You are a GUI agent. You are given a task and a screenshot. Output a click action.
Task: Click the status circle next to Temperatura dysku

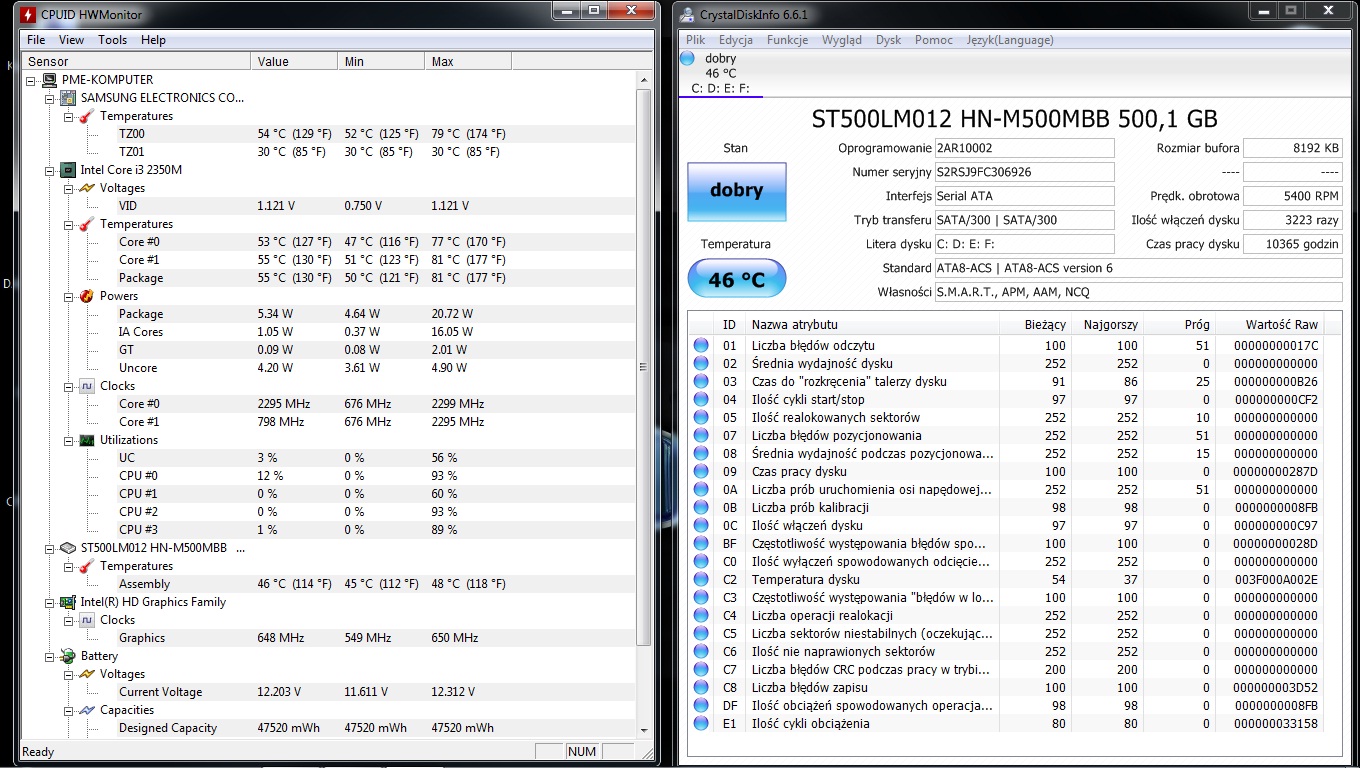[701, 579]
